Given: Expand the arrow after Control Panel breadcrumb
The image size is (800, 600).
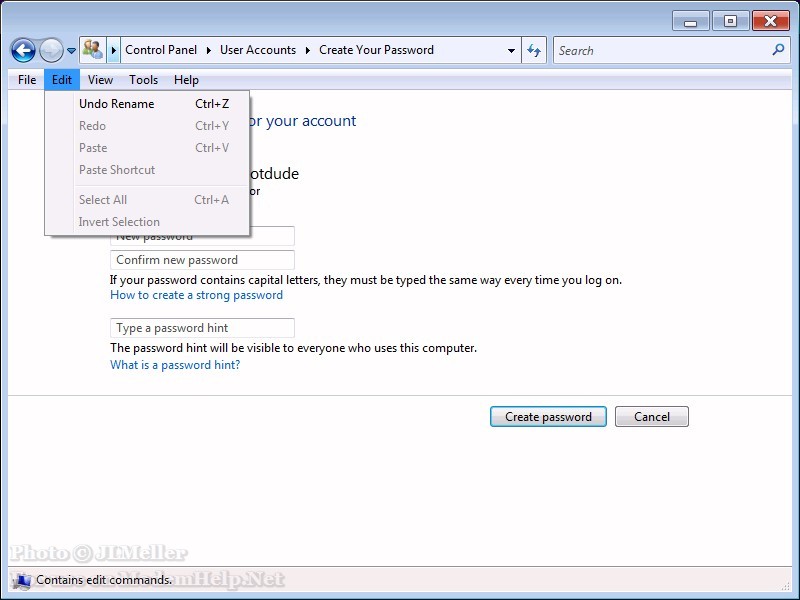Looking at the screenshot, I should point(209,50).
